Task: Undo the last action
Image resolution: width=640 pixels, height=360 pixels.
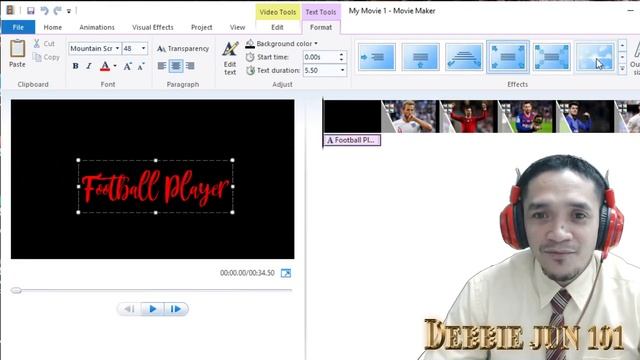Action: tap(44, 11)
